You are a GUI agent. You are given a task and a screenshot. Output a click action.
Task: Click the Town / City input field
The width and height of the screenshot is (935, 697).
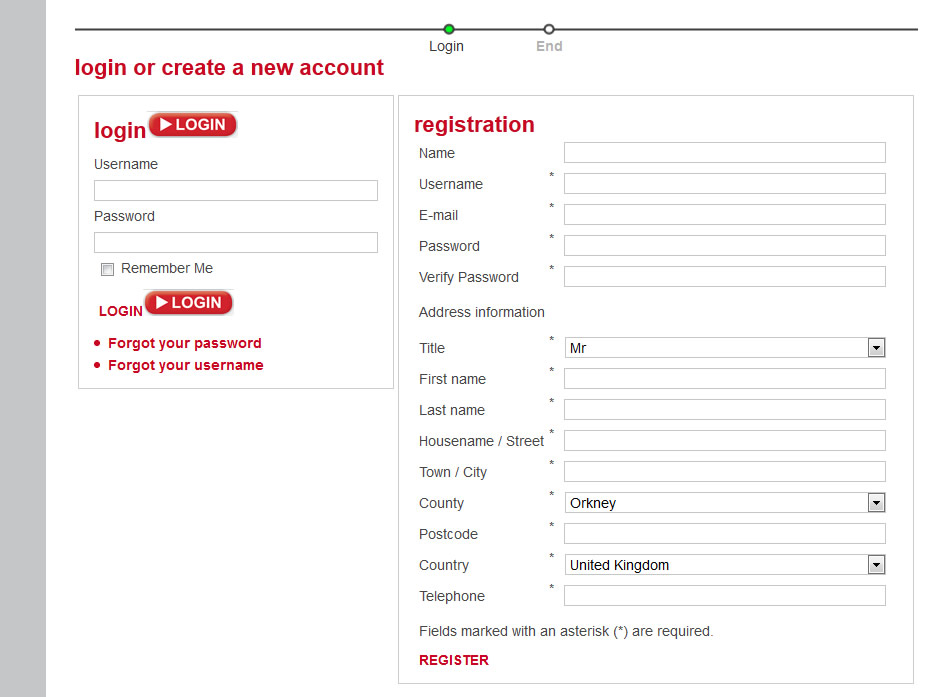point(725,472)
